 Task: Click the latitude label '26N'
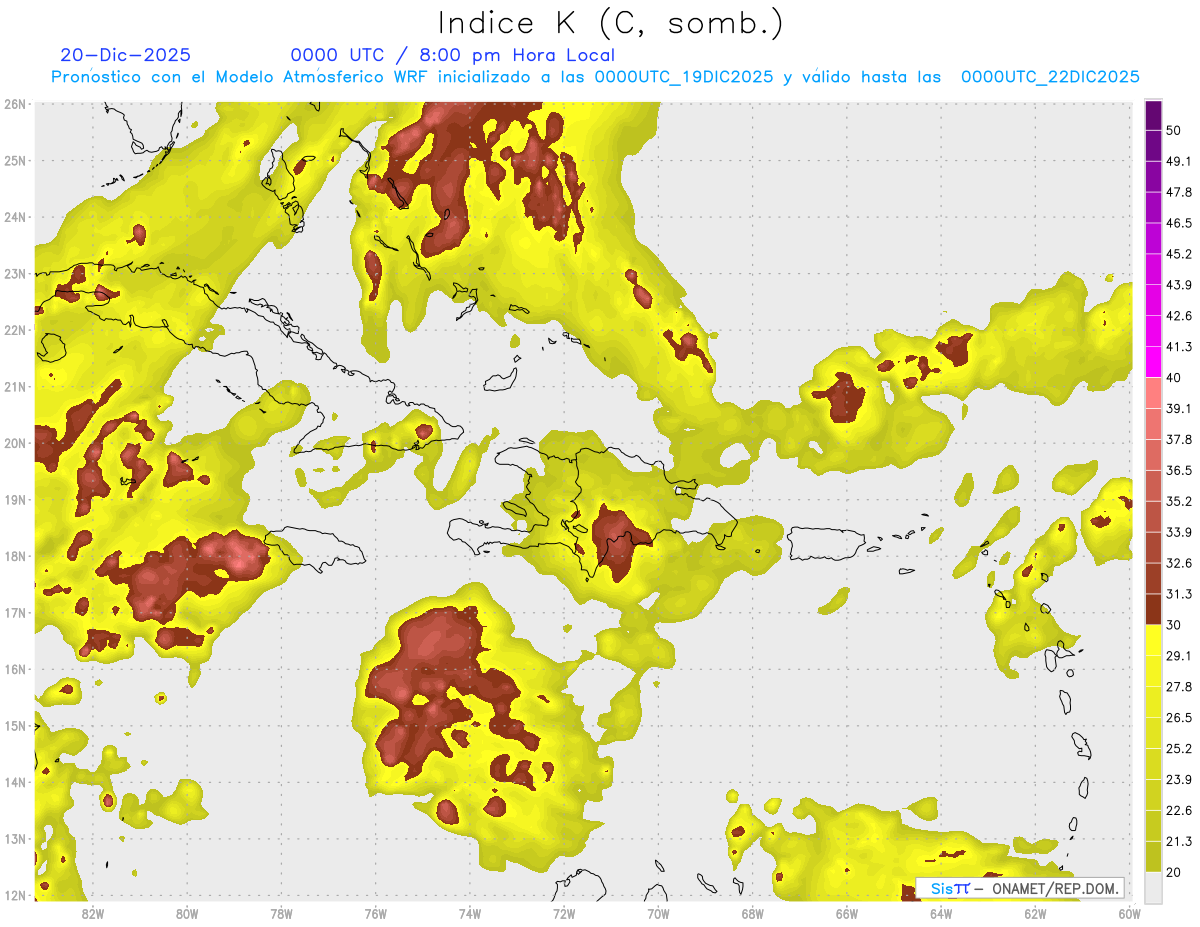15,104
